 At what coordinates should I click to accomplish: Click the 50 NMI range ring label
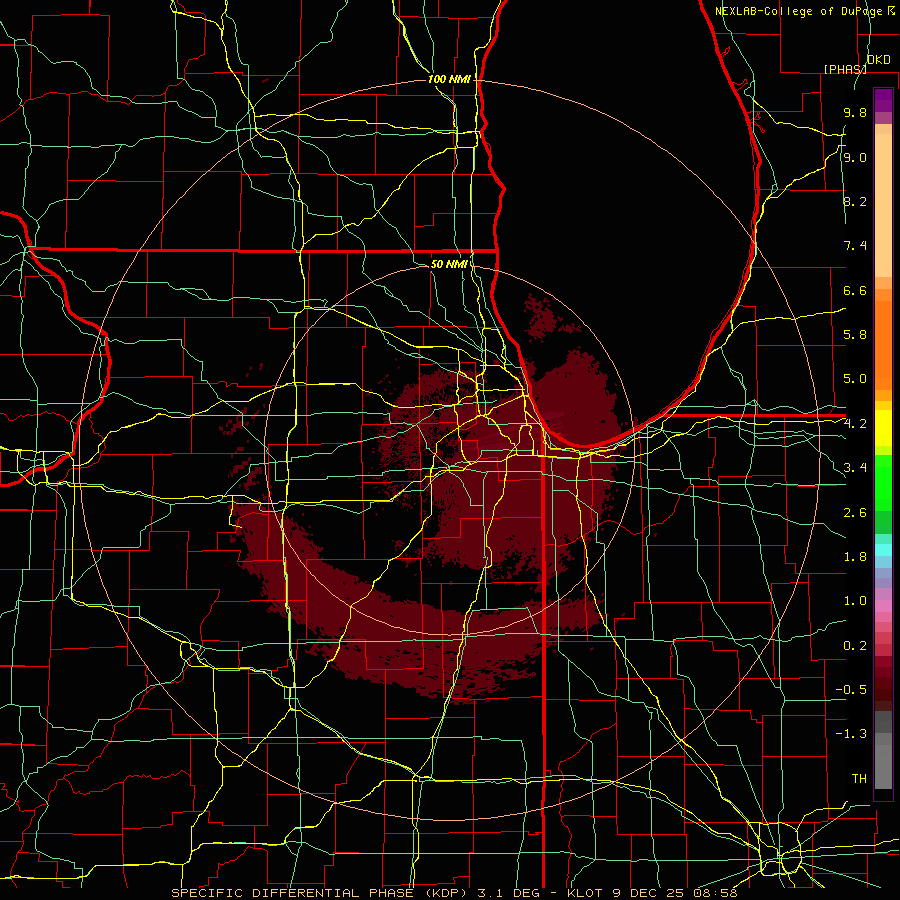point(449,264)
